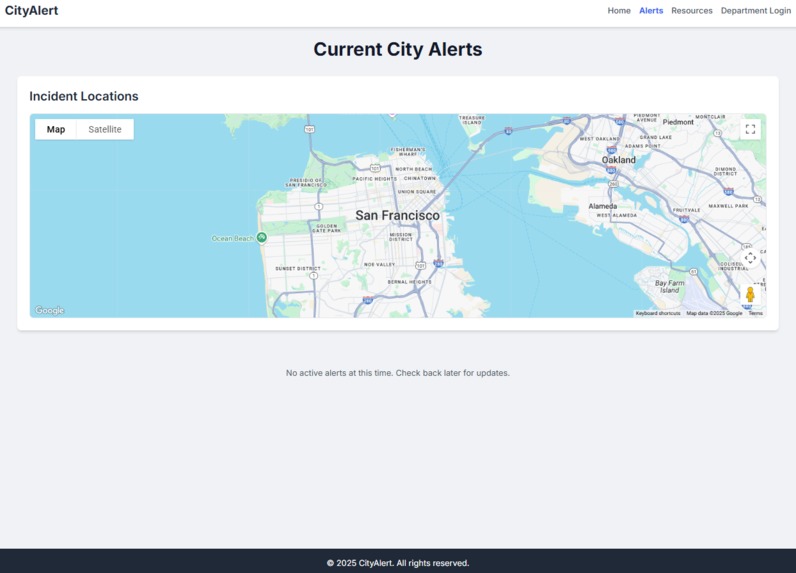
Task: Switch the map to Satellite view
Action: (x=105, y=129)
